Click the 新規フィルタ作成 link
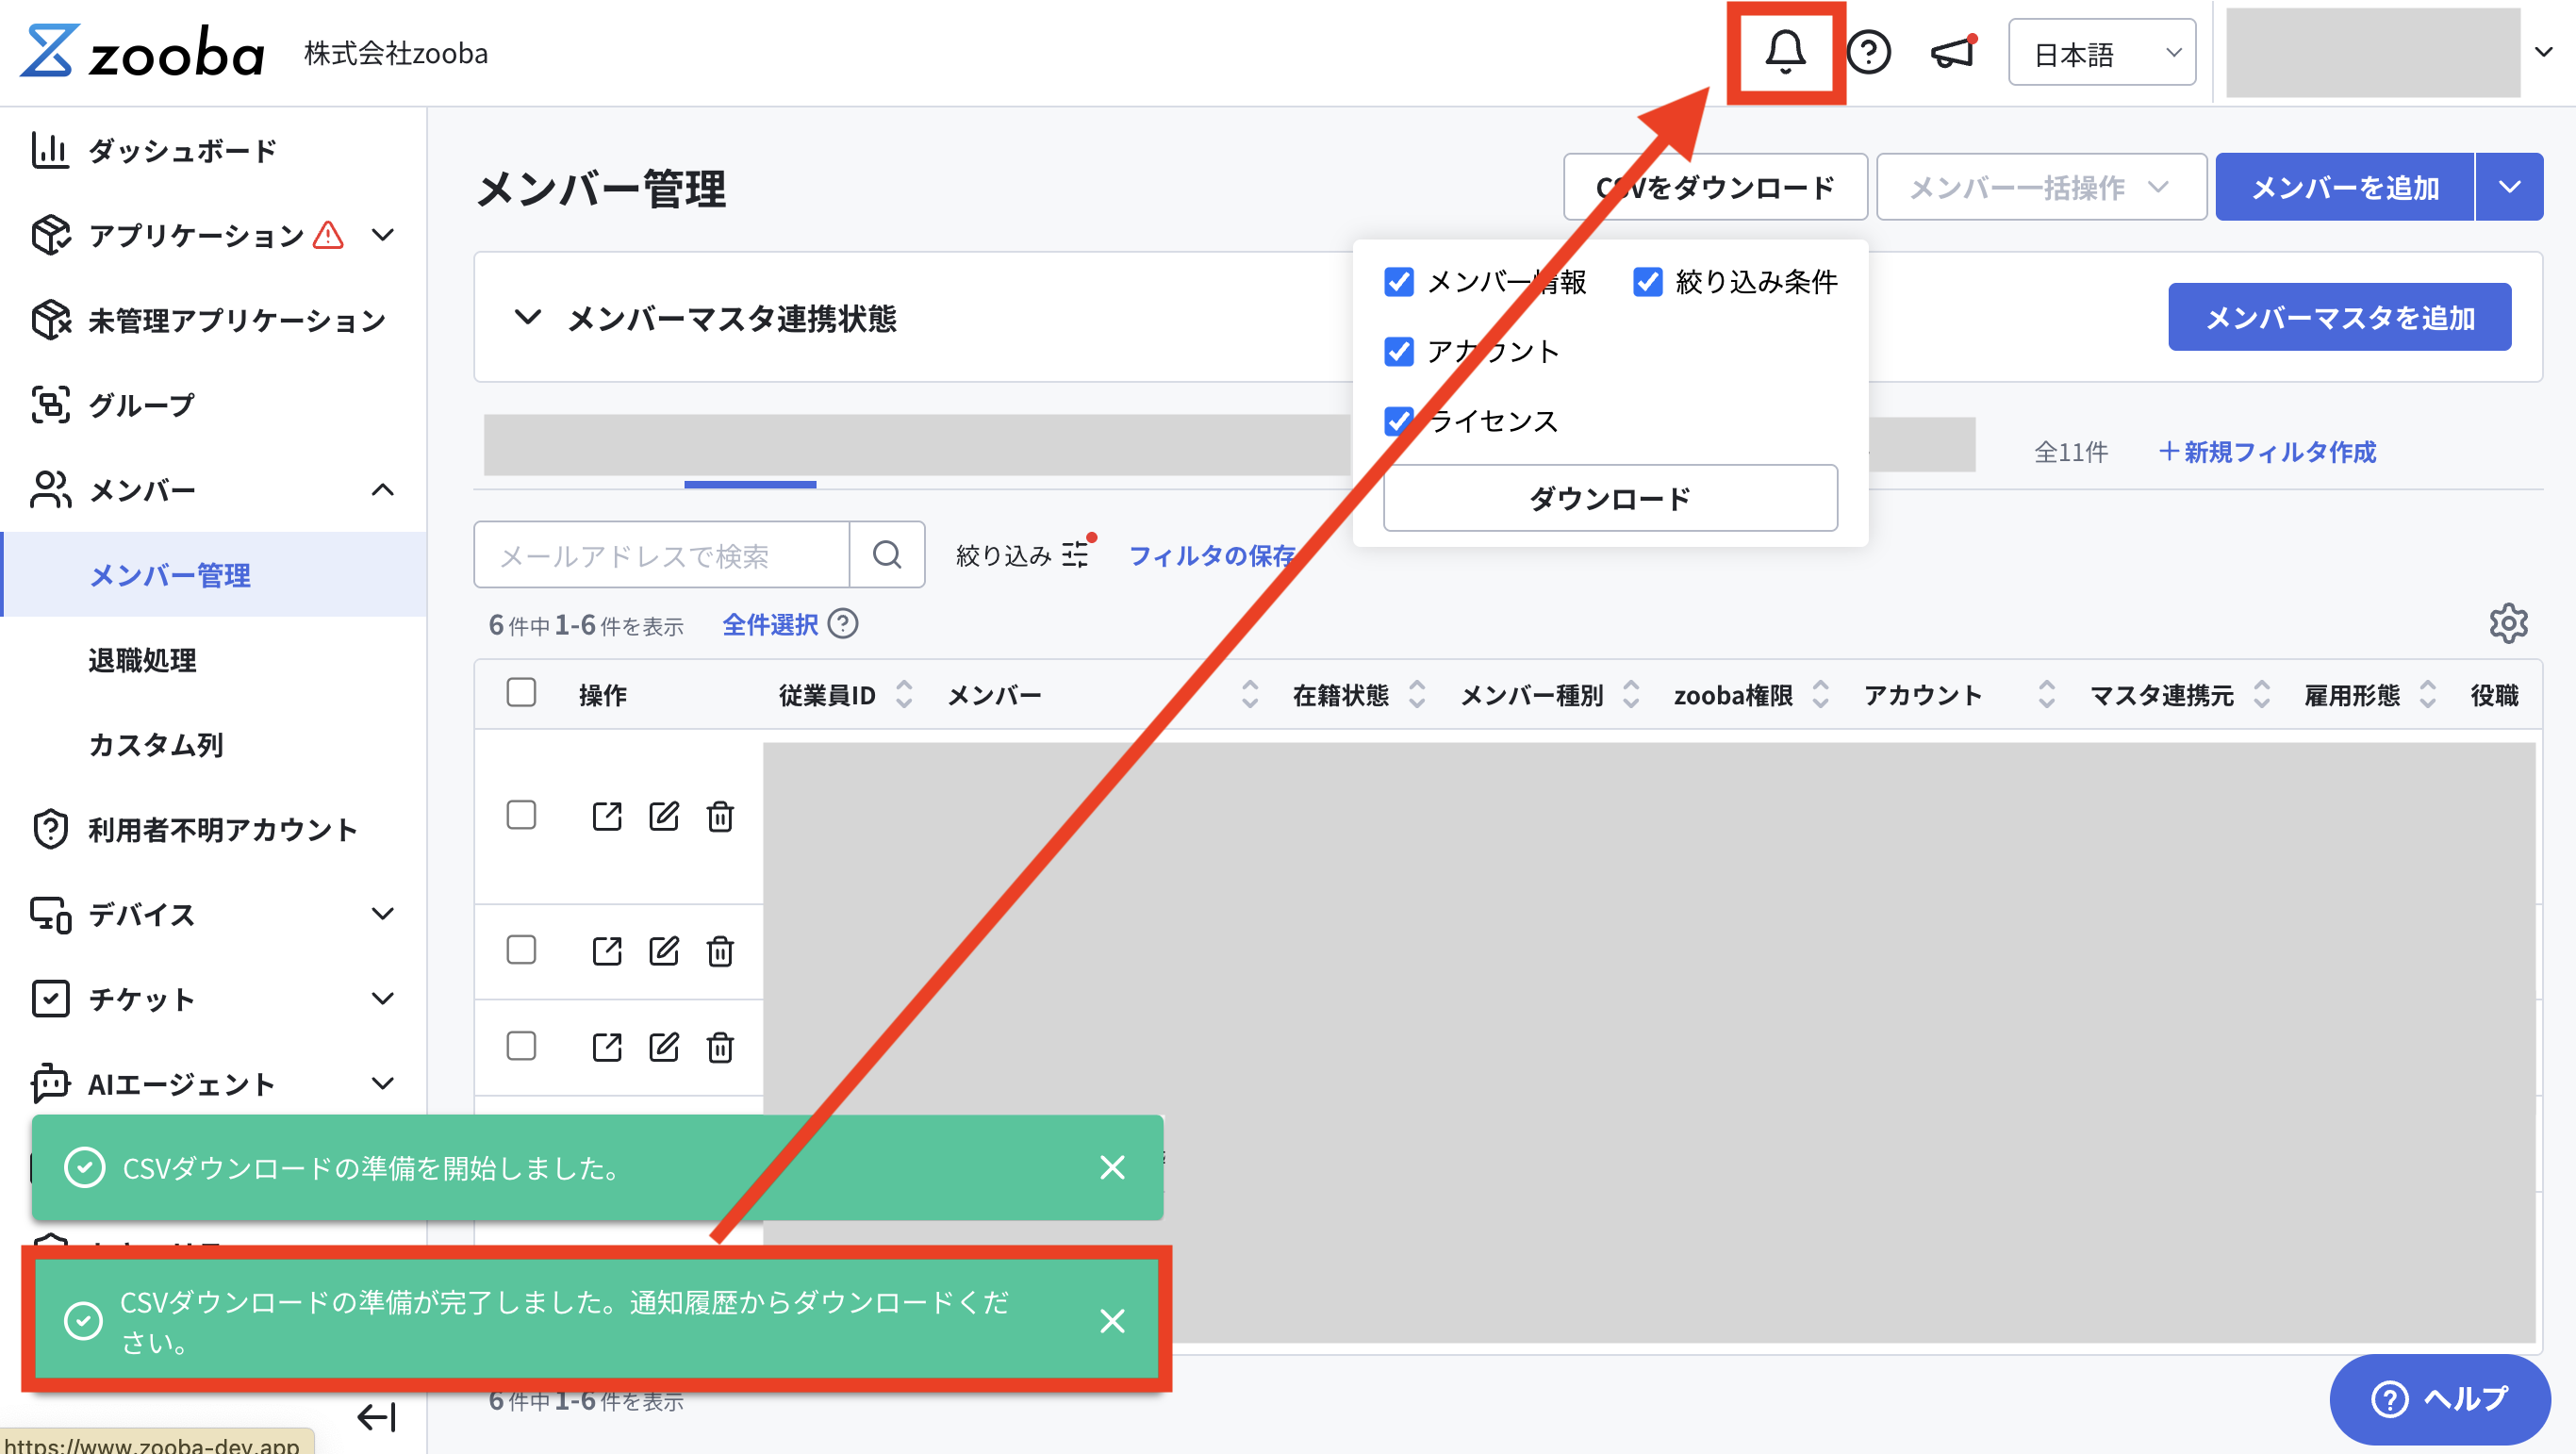This screenshot has width=2576, height=1454. coord(2267,452)
